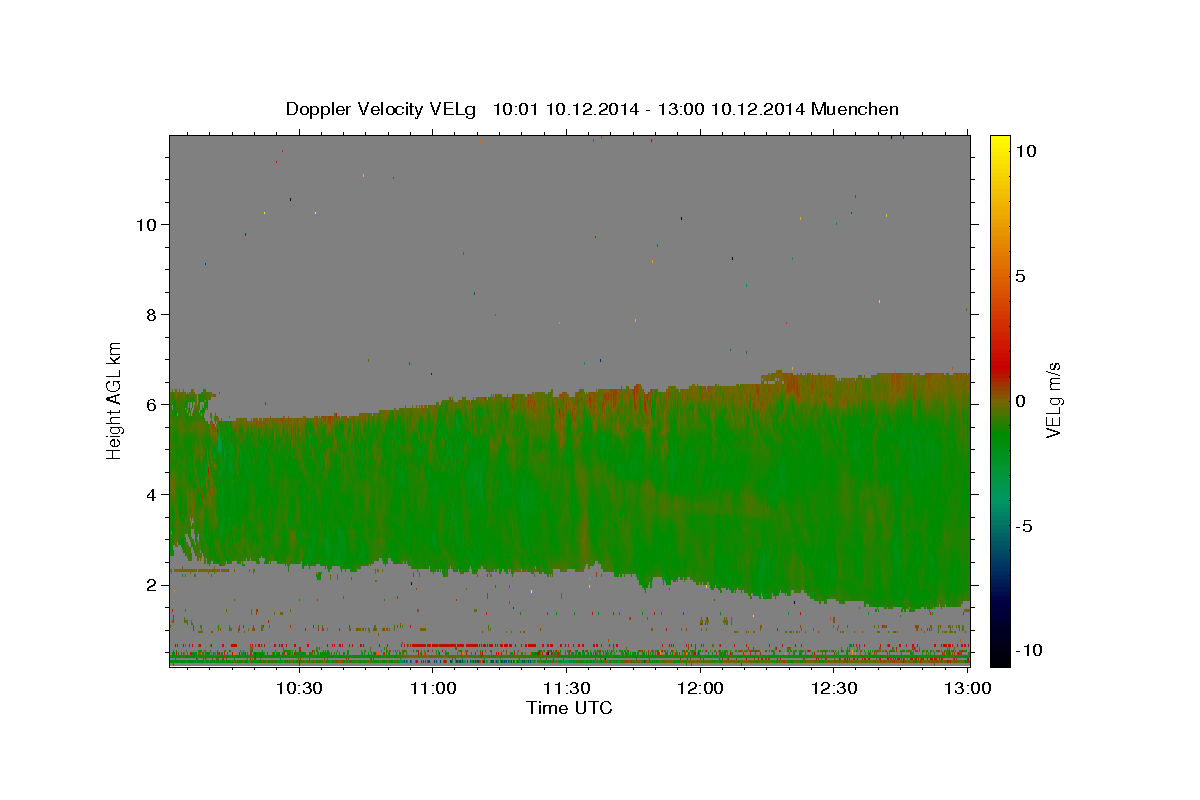
Task: Click the '11:00' time axis label
Action: click(x=433, y=688)
